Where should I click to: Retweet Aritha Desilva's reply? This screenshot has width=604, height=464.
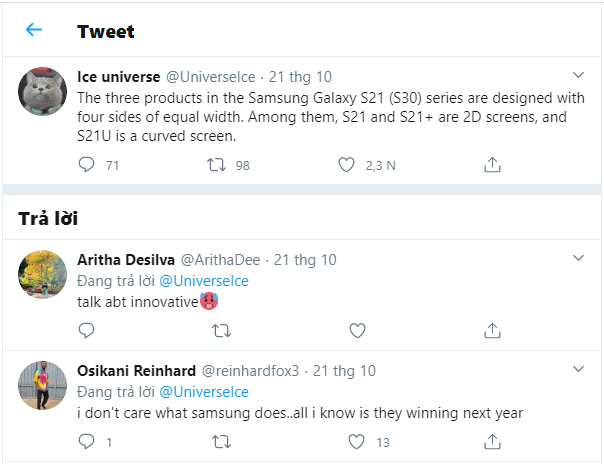point(222,329)
